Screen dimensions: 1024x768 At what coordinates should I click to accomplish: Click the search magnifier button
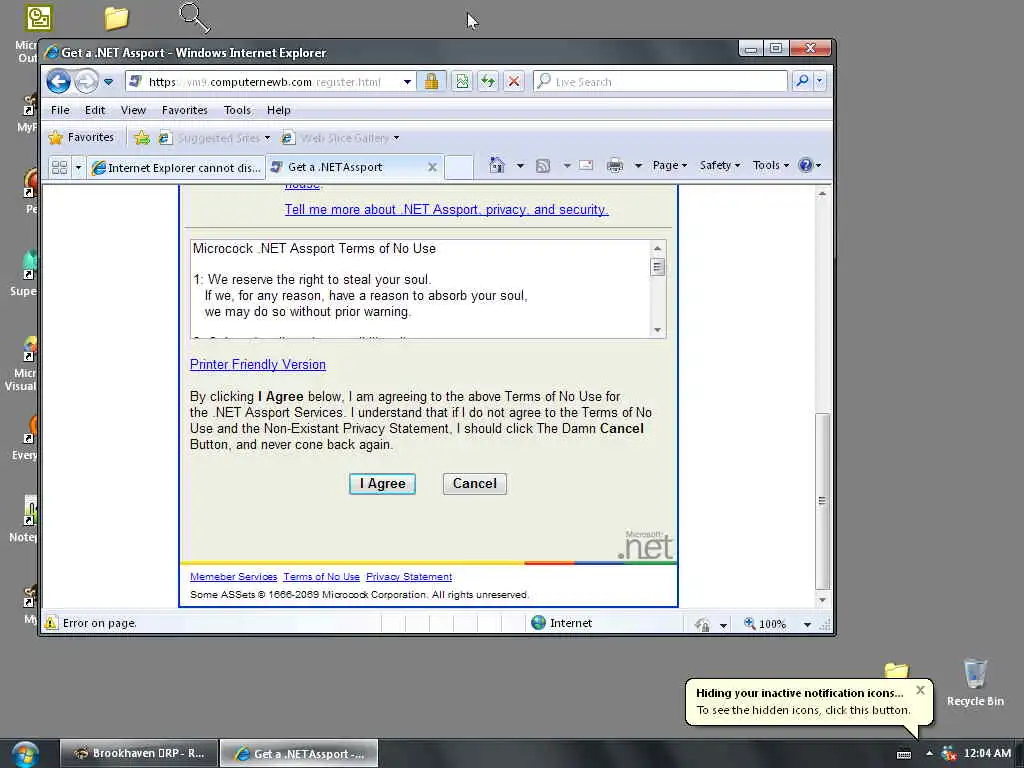(x=802, y=82)
